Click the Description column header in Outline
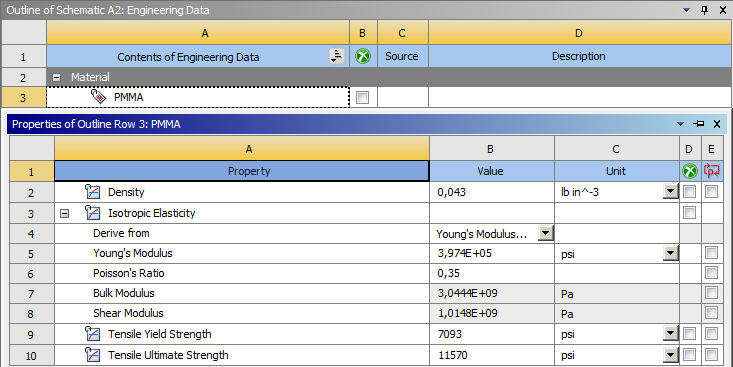The height and width of the screenshot is (367, 733). click(579, 56)
